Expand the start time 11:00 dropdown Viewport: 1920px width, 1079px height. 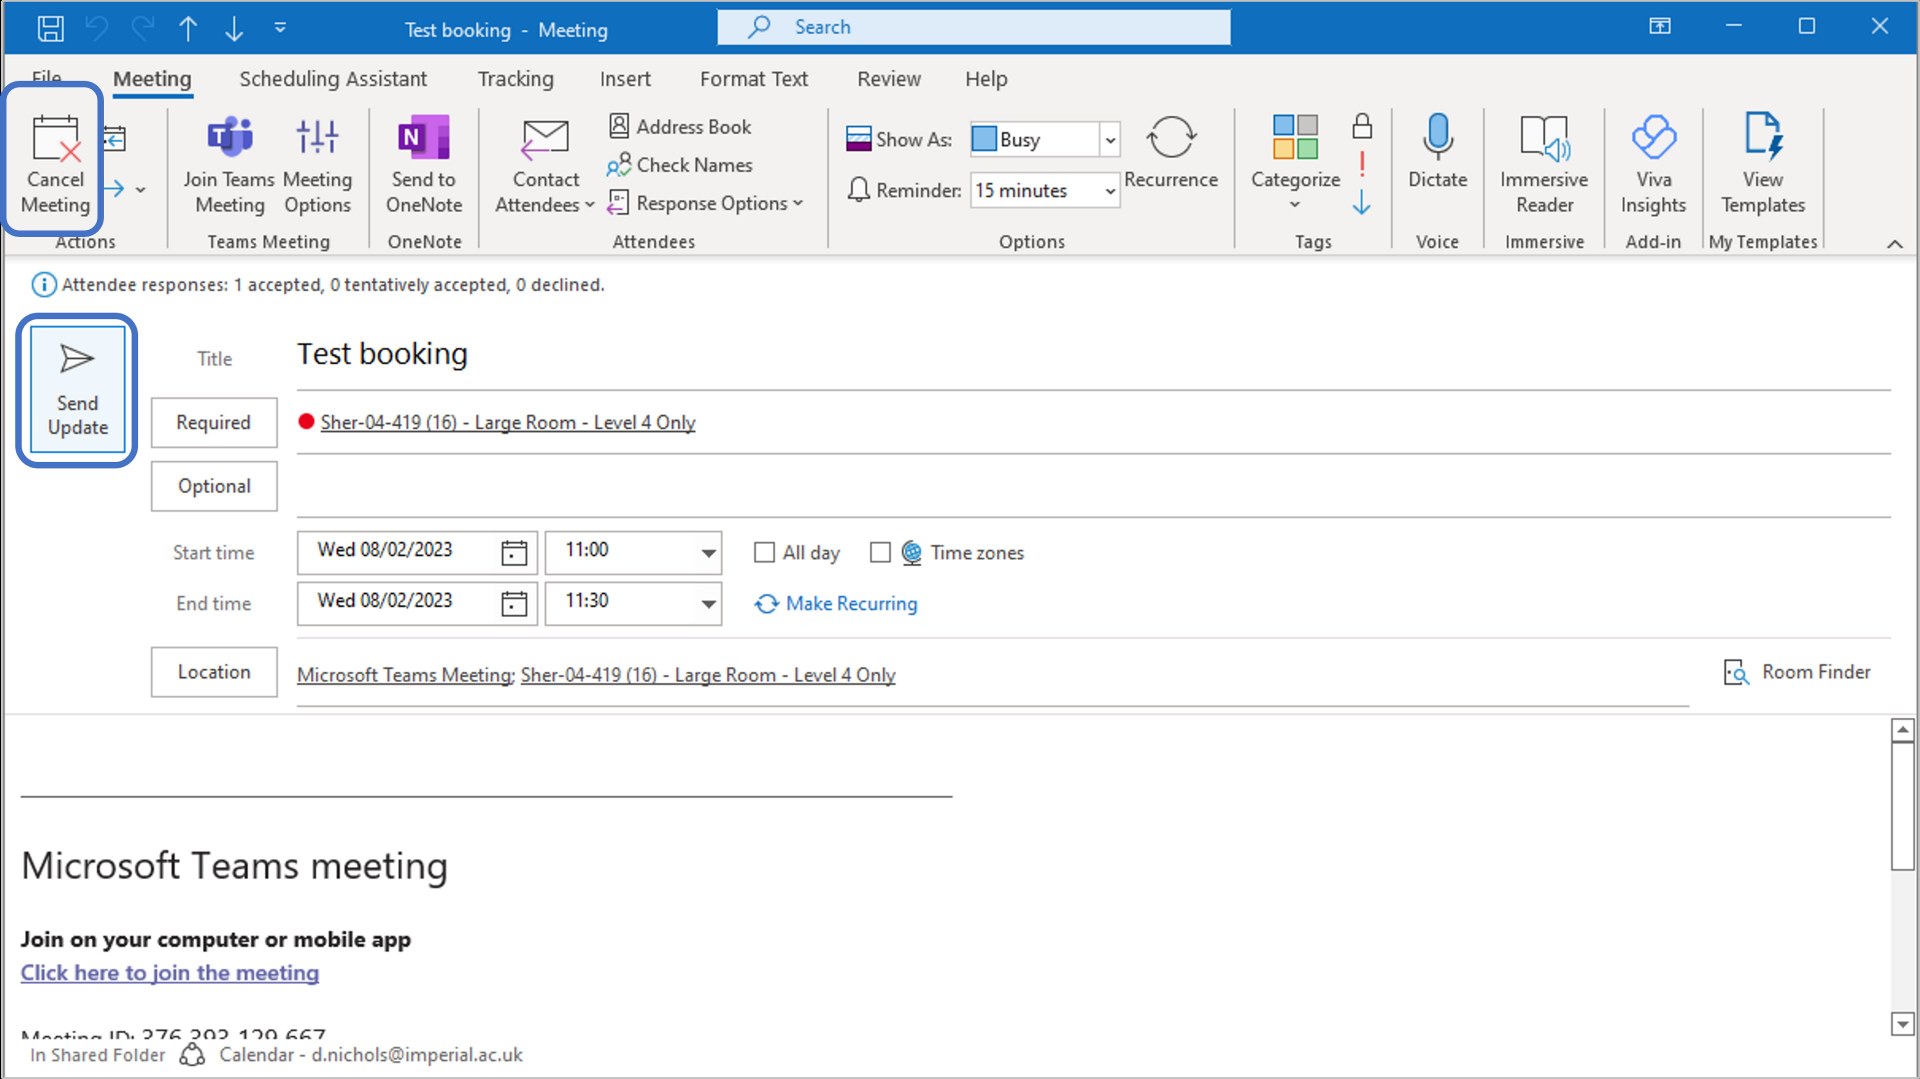coord(708,553)
